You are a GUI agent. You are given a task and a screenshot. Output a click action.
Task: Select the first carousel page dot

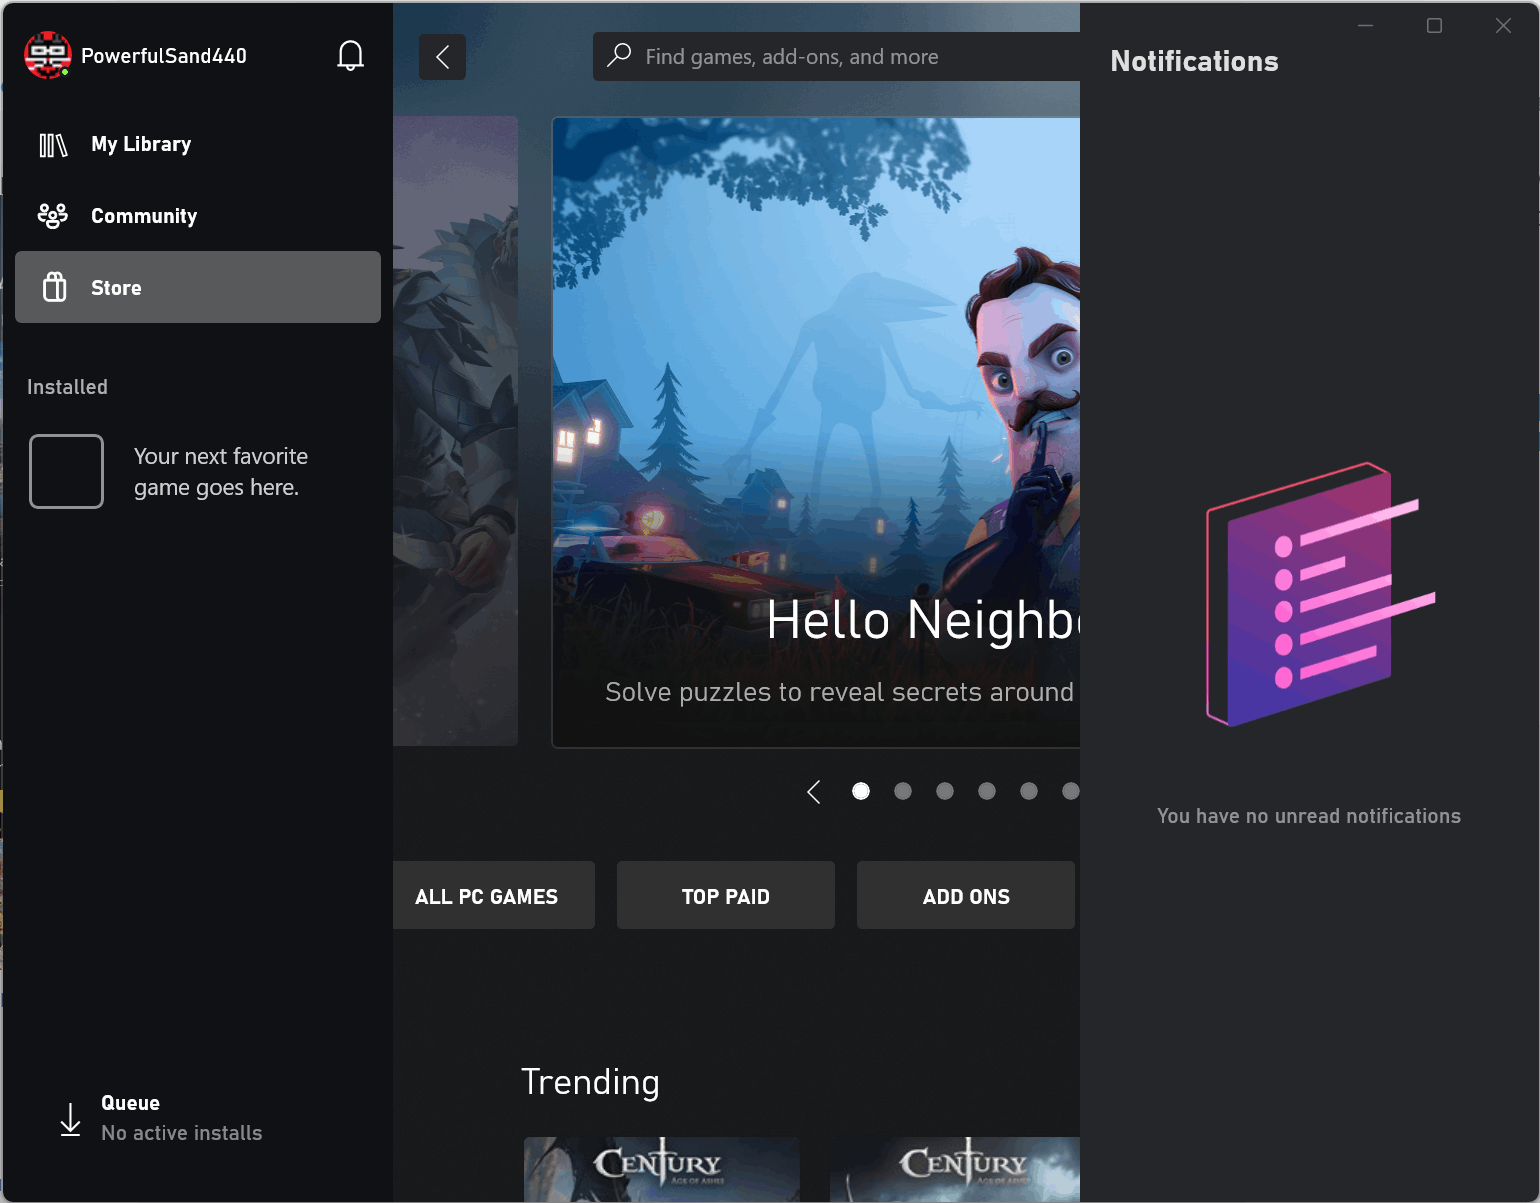(x=861, y=791)
